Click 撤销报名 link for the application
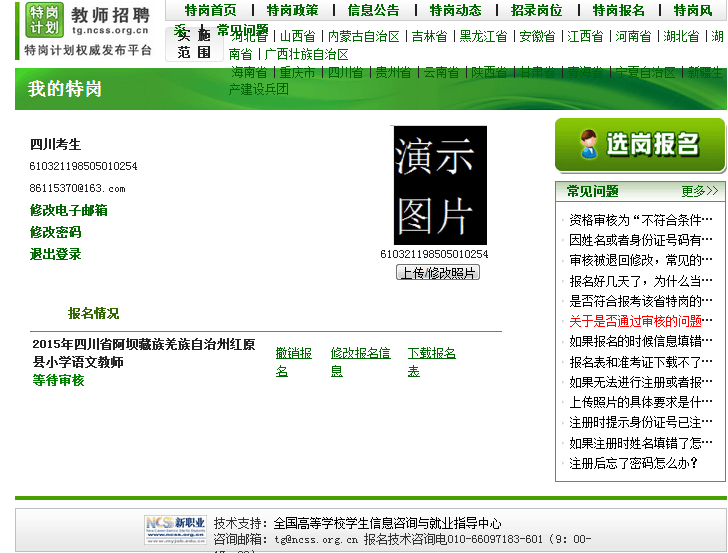 tap(294, 361)
